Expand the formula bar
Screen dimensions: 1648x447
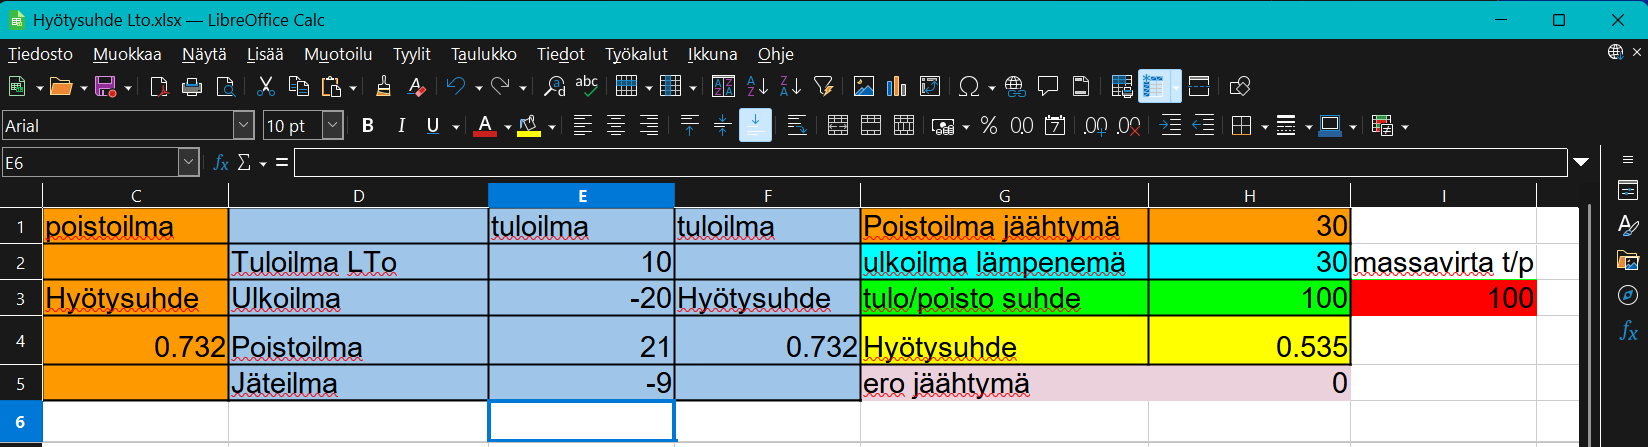[x=1581, y=162]
